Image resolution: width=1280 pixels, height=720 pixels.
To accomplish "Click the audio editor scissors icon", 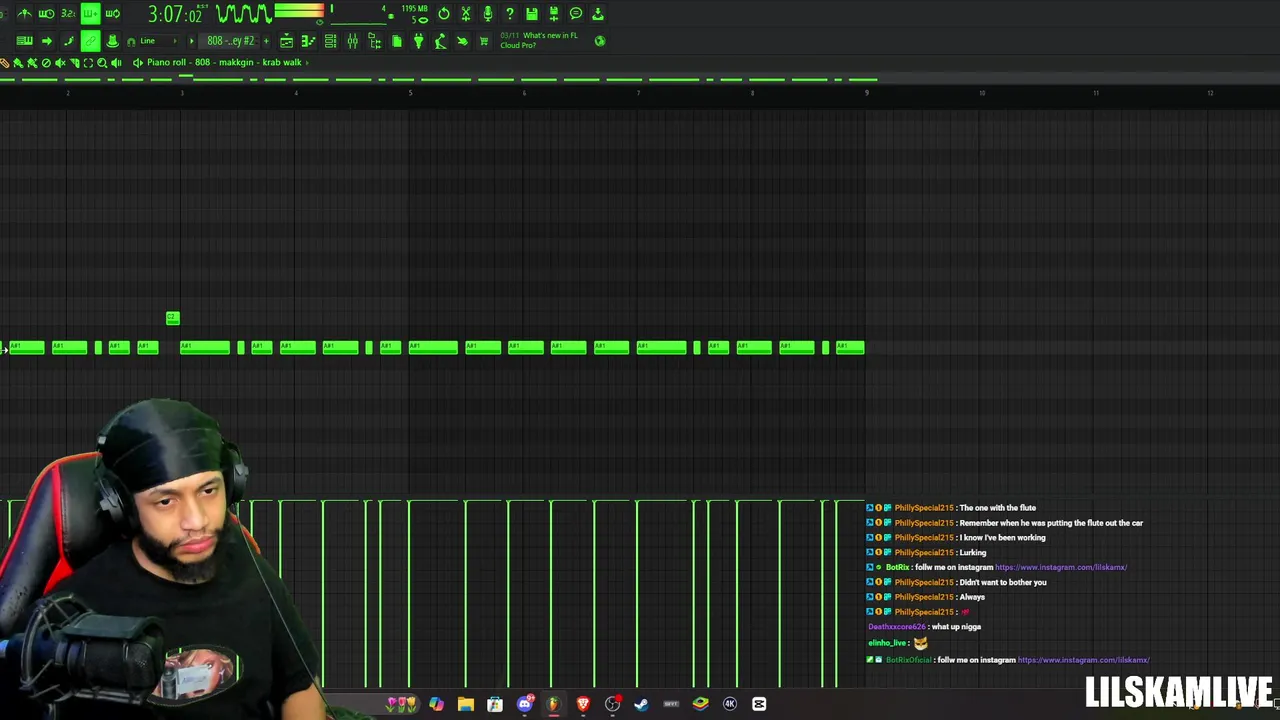I will point(466,14).
